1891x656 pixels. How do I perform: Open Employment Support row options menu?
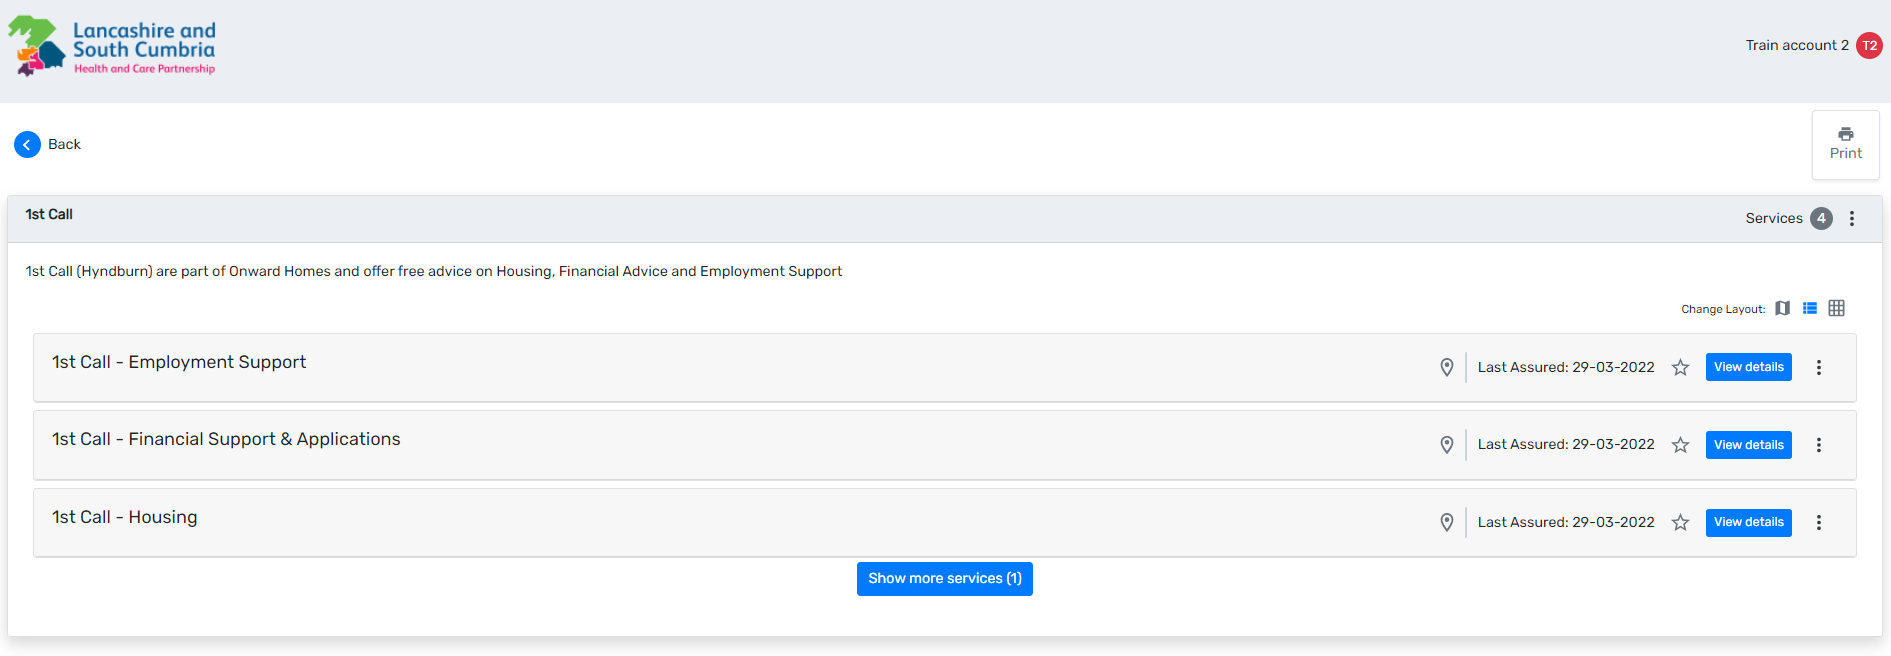tap(1819, 368)
